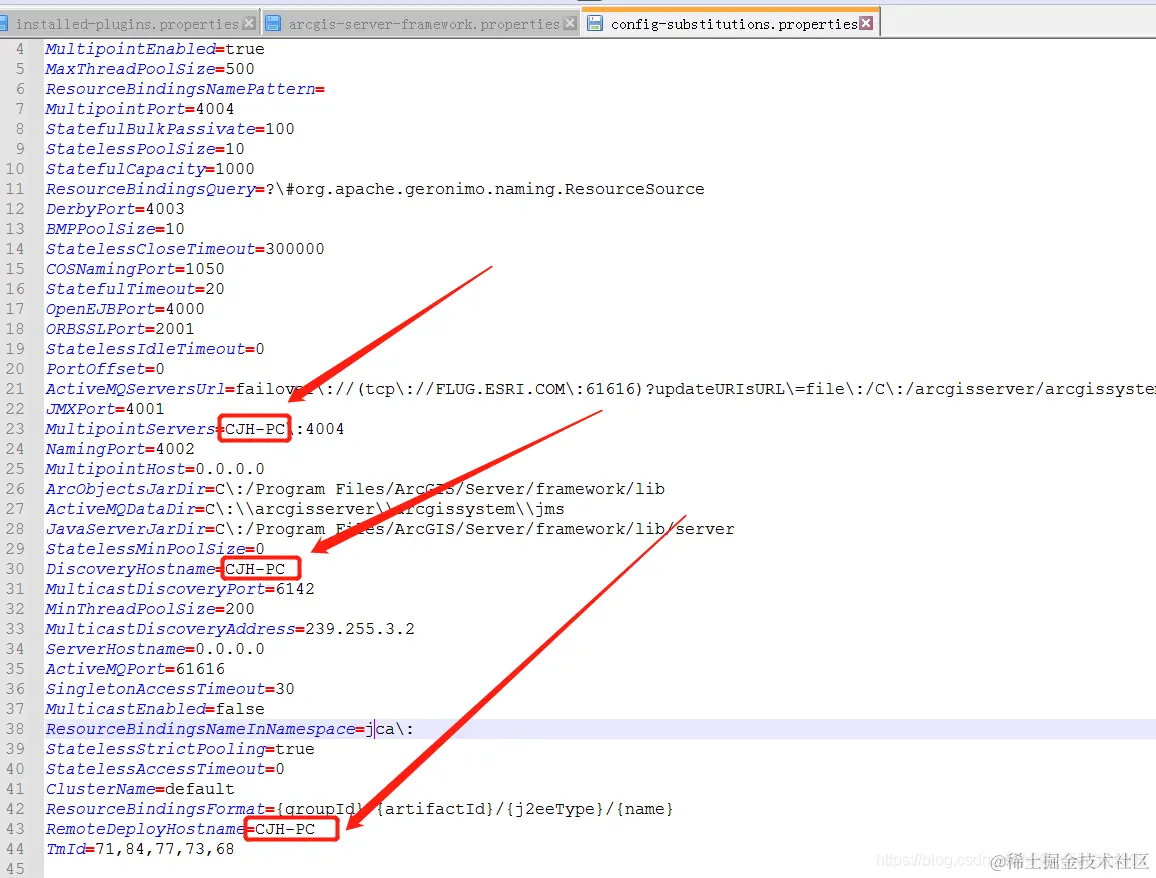The height and width of the screenshot is (878, 1156).
Task: Click the JavaServerJarDir key
Action: [x=125, y=529]
